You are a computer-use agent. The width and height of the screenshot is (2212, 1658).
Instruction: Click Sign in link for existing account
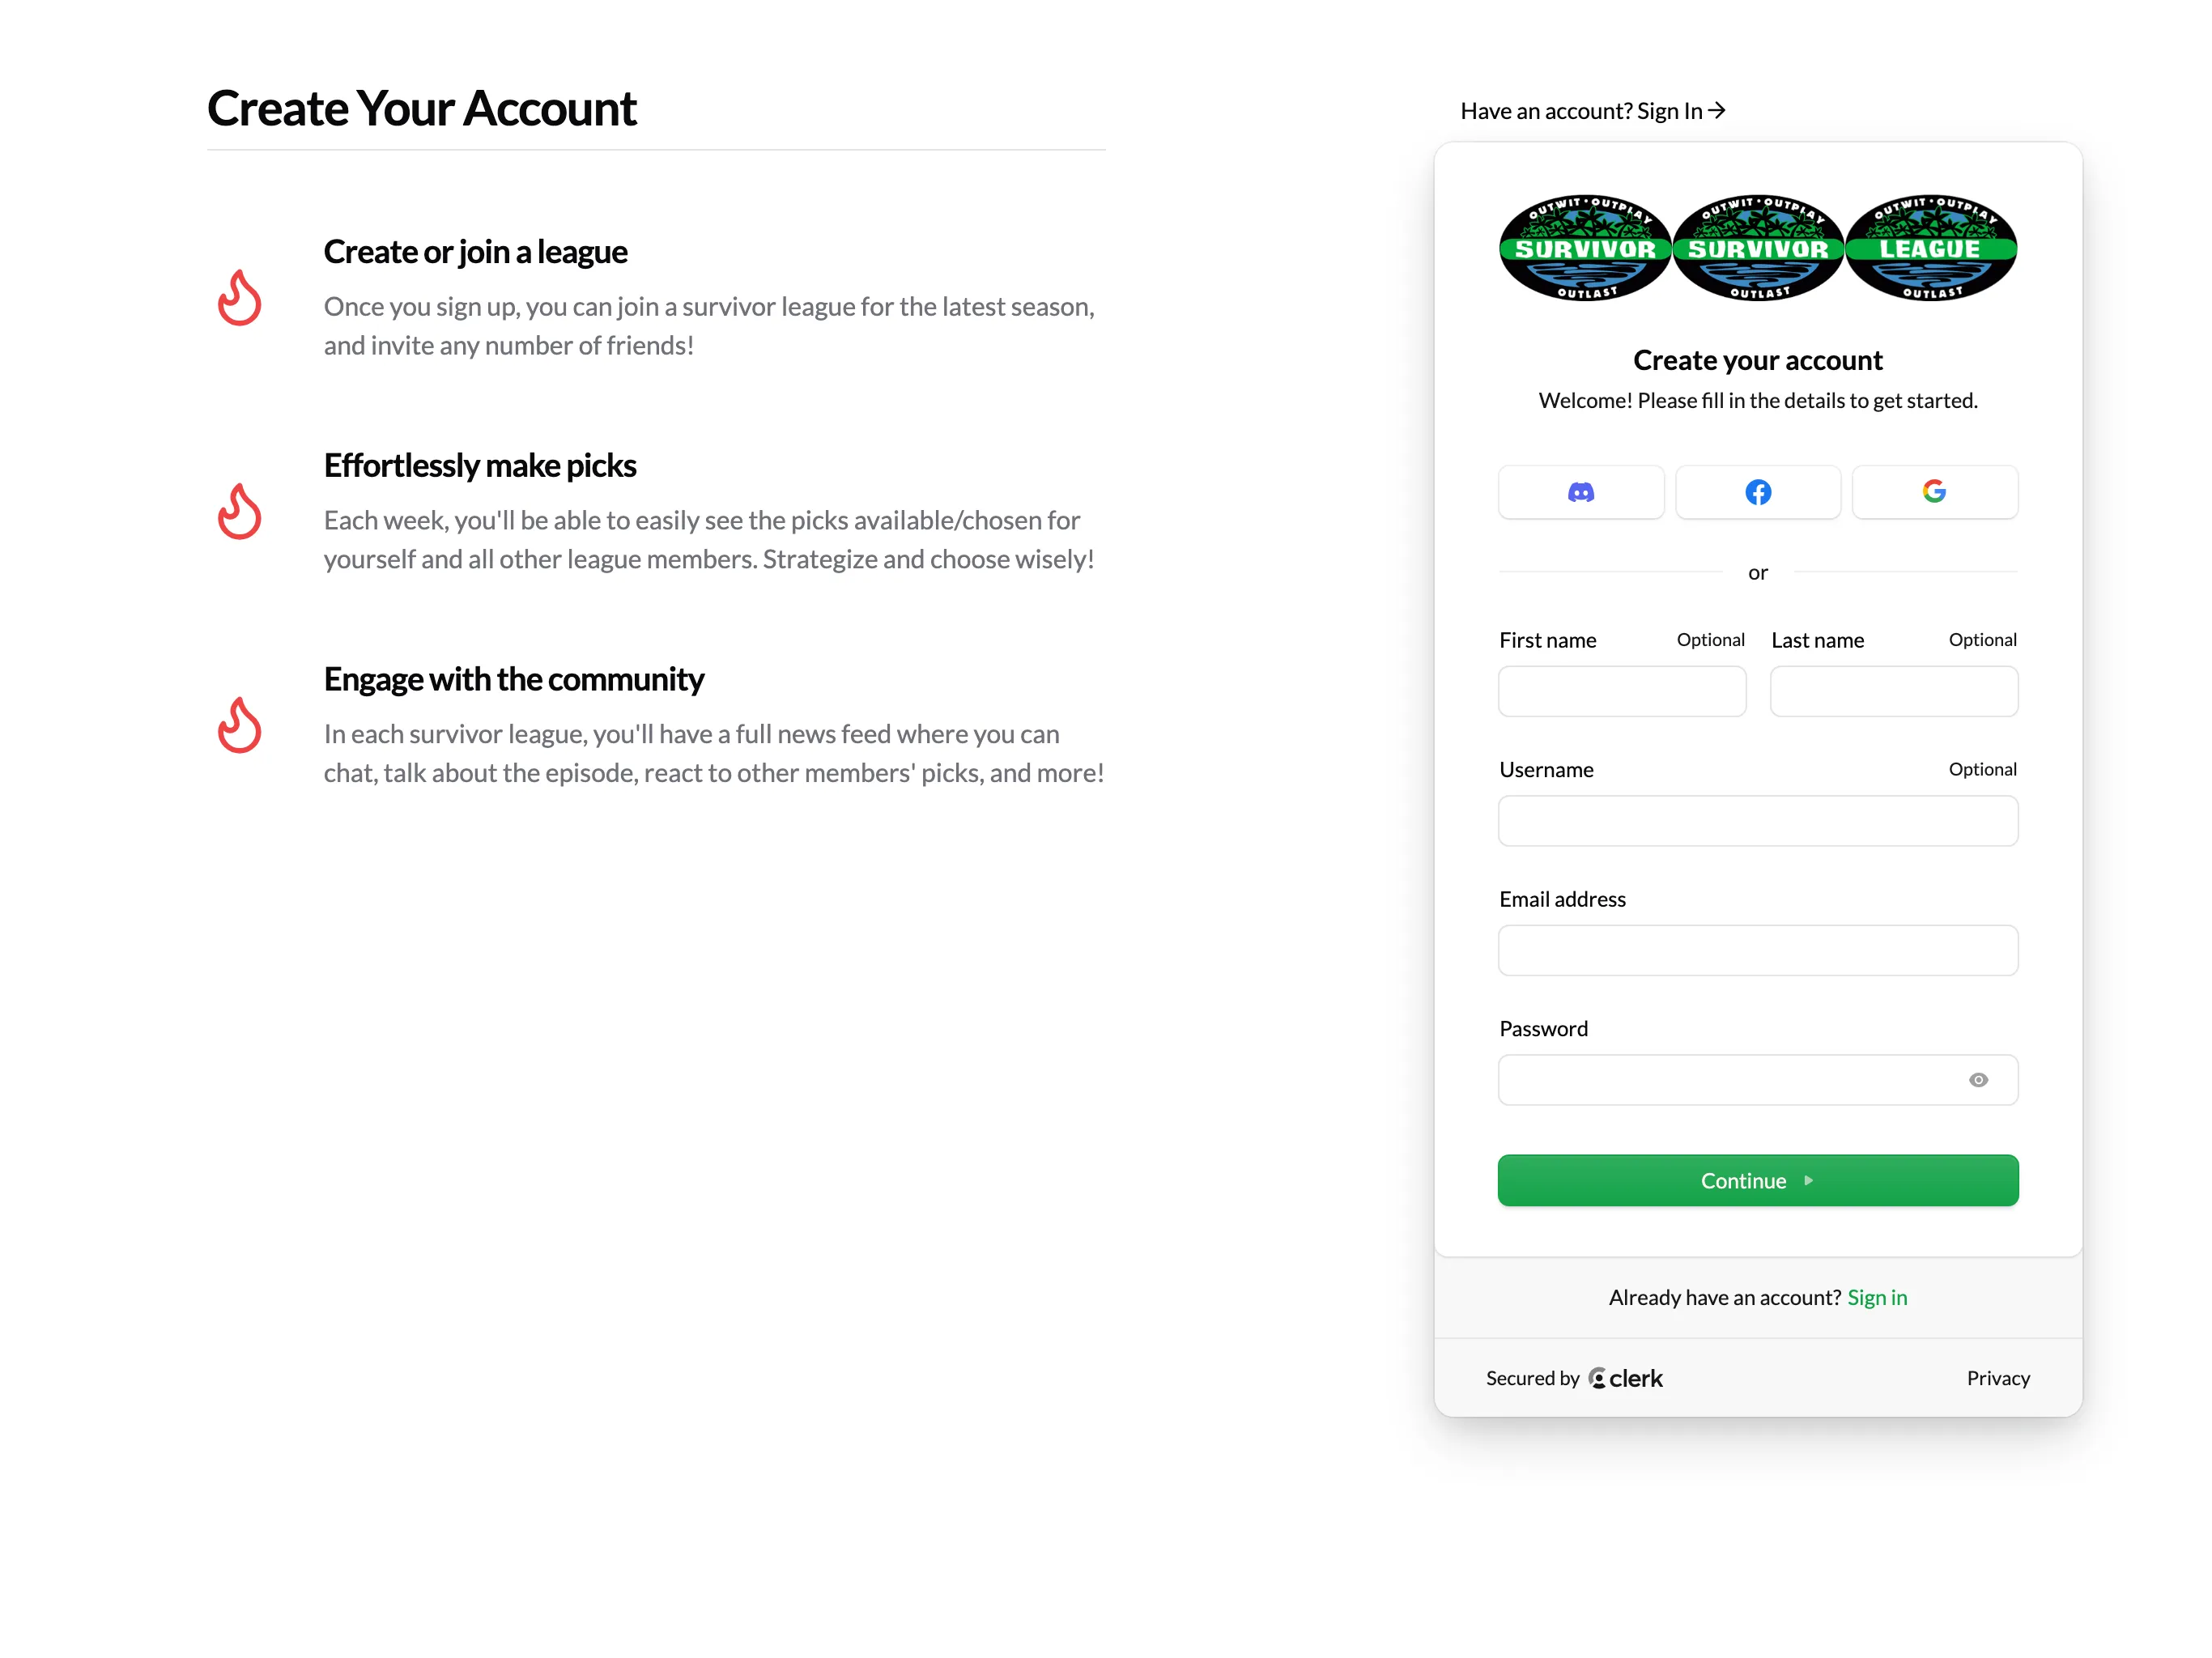tap(1878, 1296)
